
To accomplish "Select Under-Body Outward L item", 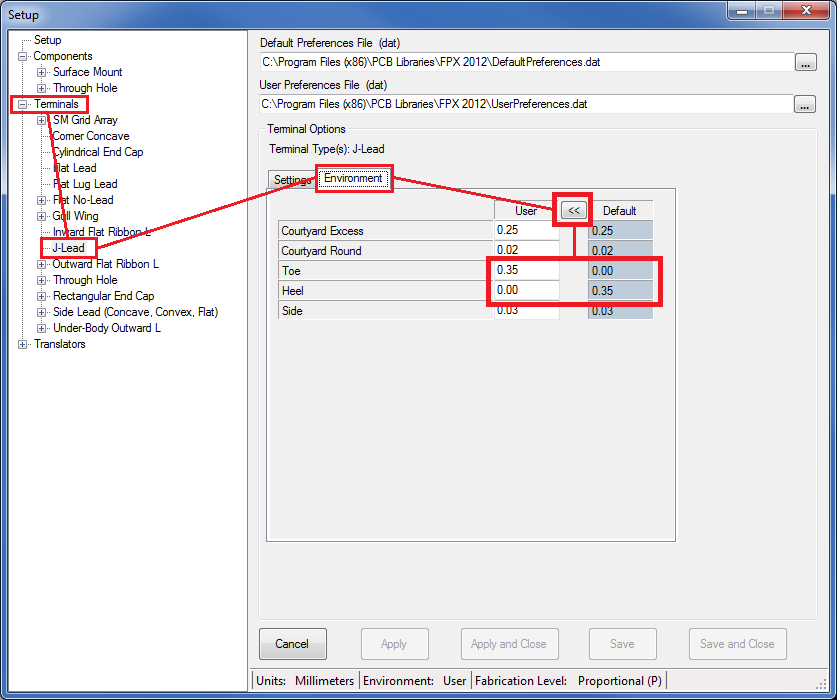I will pyautogui.click(x=107, y=328).
